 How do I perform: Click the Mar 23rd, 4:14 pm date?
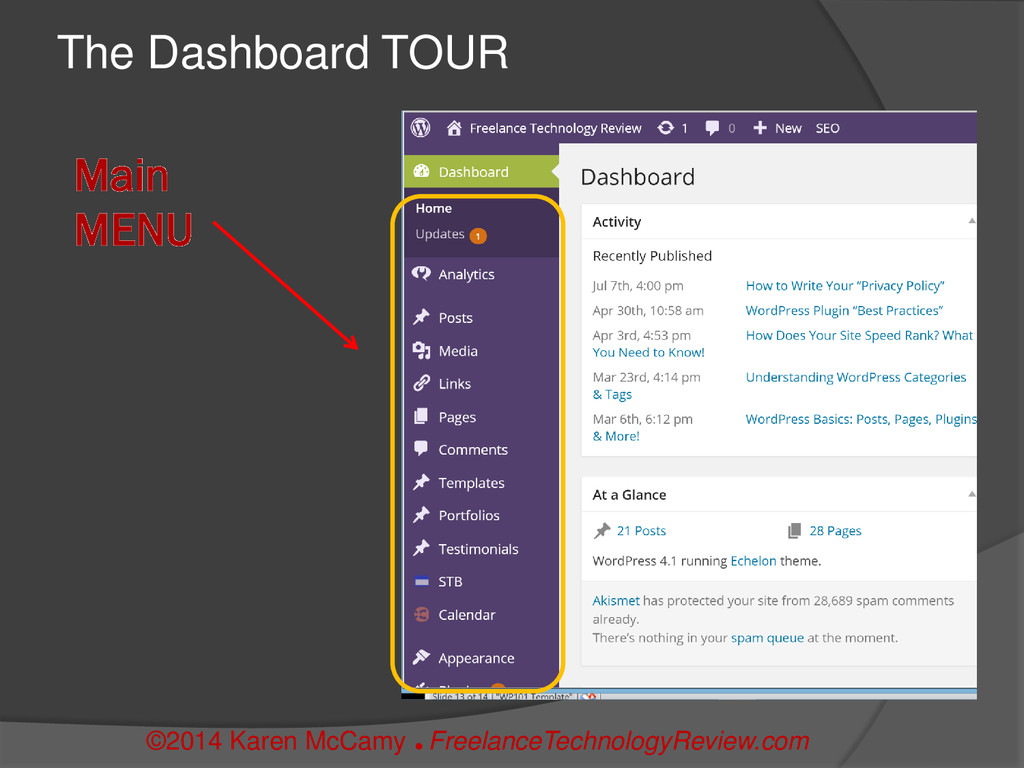(647, 377)
